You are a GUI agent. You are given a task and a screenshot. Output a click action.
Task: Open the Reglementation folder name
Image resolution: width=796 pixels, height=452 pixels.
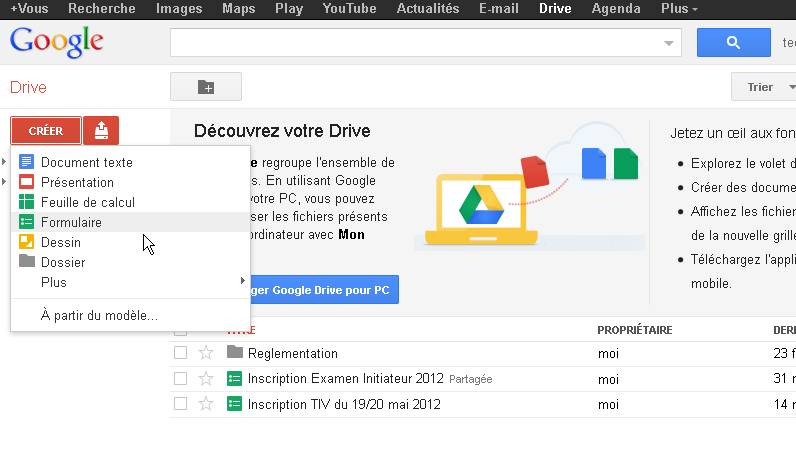292,353
